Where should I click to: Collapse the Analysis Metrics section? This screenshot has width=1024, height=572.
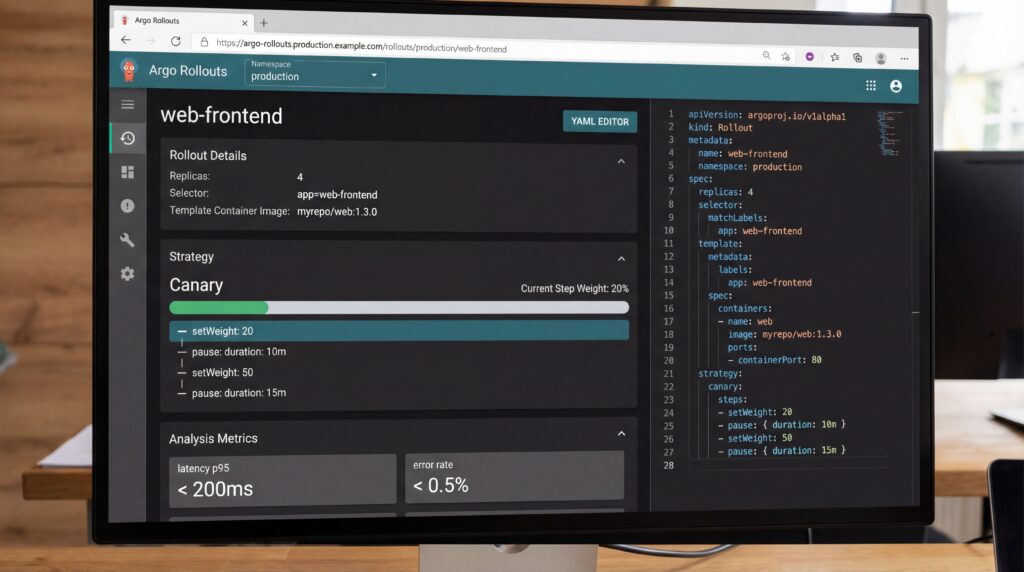pos(622,434)
